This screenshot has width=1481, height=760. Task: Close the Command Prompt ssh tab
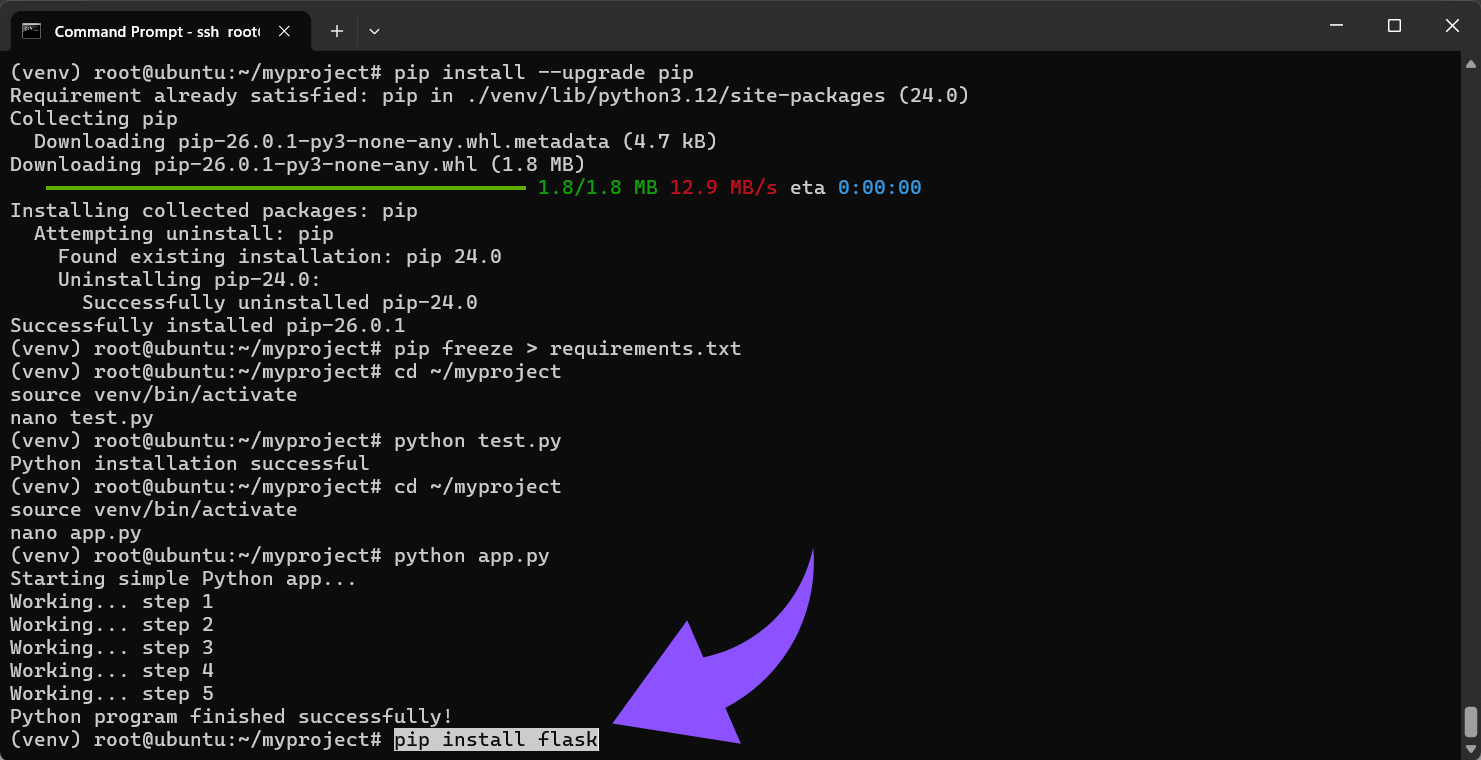click(285, 31)
